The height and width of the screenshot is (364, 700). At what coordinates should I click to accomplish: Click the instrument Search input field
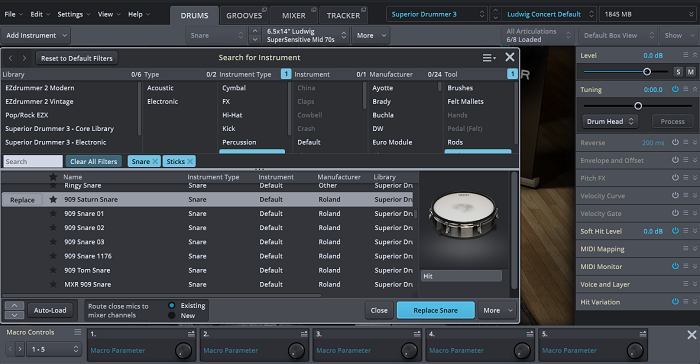(x=33, y=162)
